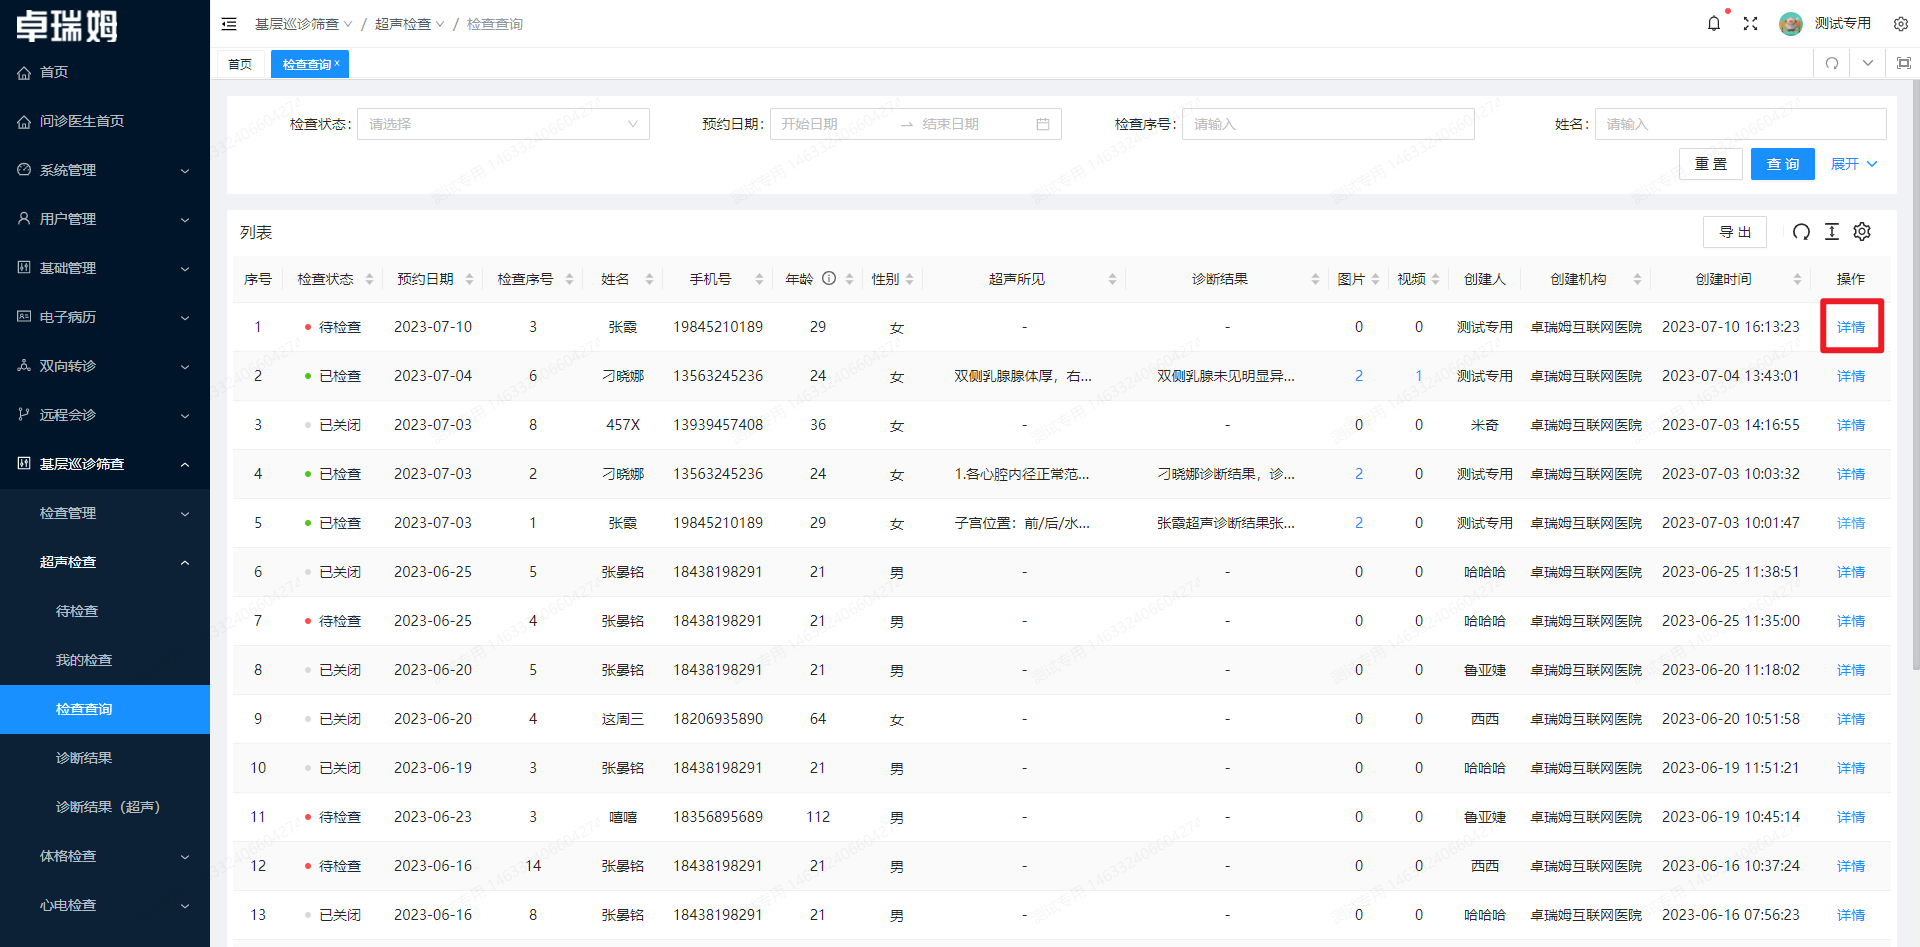Click 姓名 input field
Viewport: 1920px width, 947px height.
click(x=1740, y=124)
